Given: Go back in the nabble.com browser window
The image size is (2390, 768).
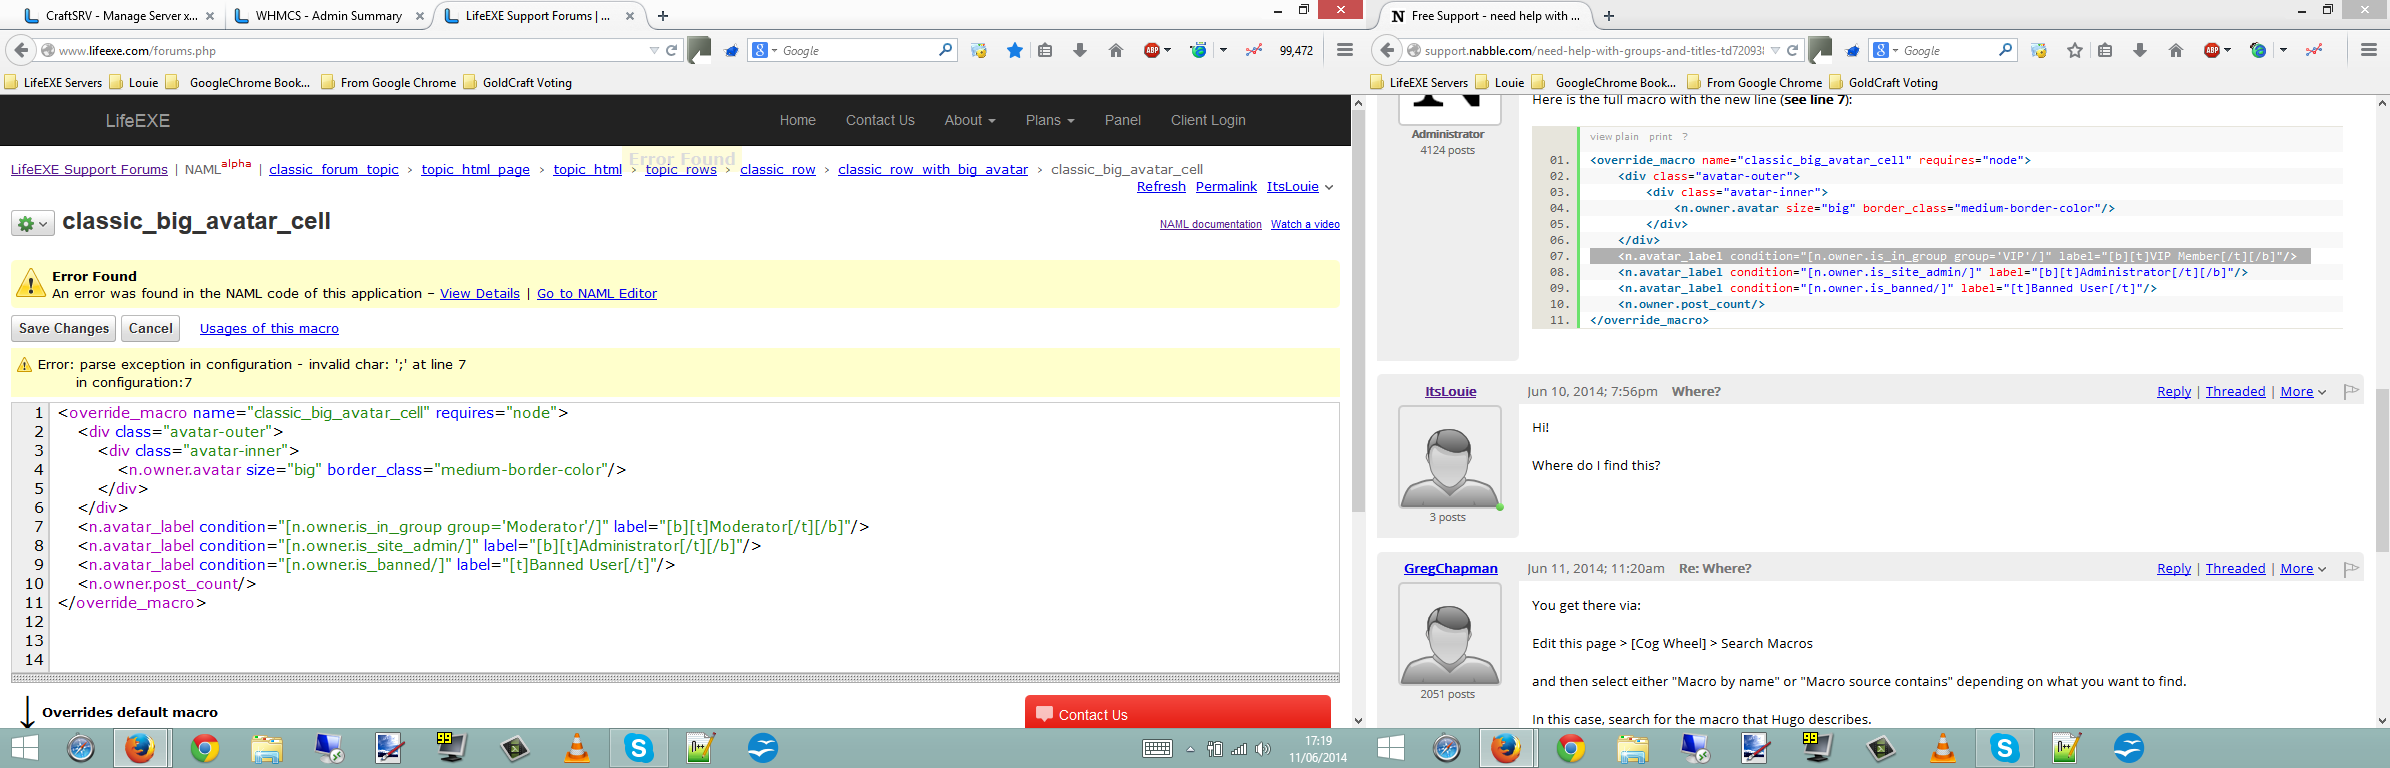Looking at the screenshot, I should click(x=1386, y=50).
